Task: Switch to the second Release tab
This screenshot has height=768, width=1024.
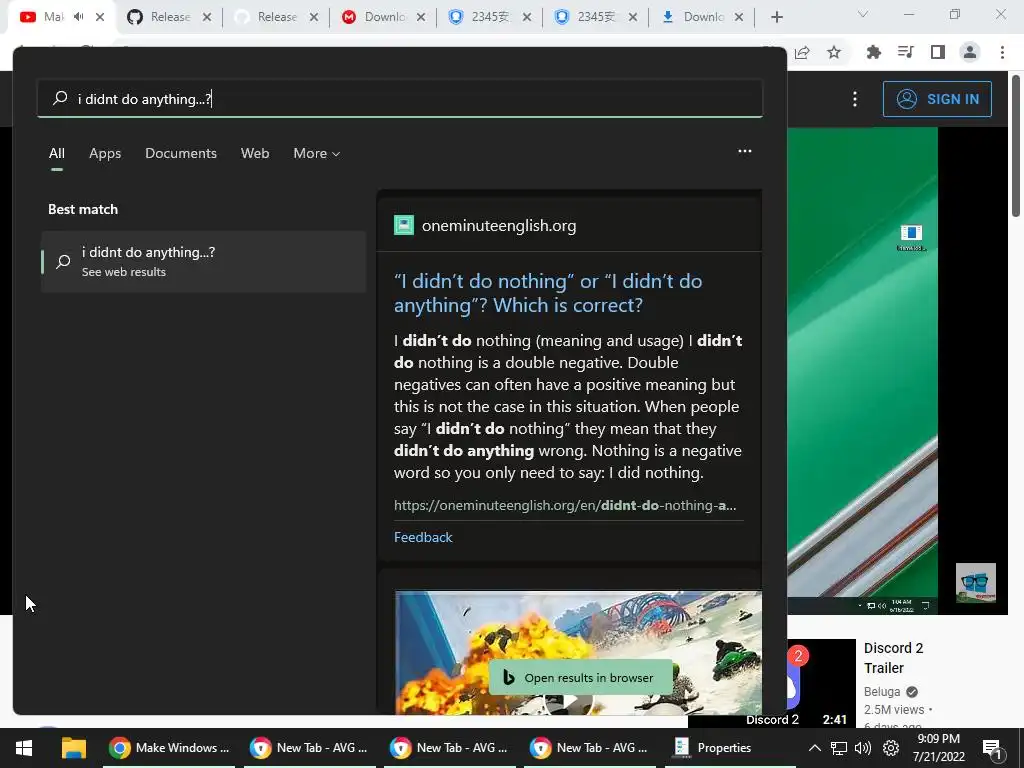Action: pyautogui.click(x=277, y=17)
